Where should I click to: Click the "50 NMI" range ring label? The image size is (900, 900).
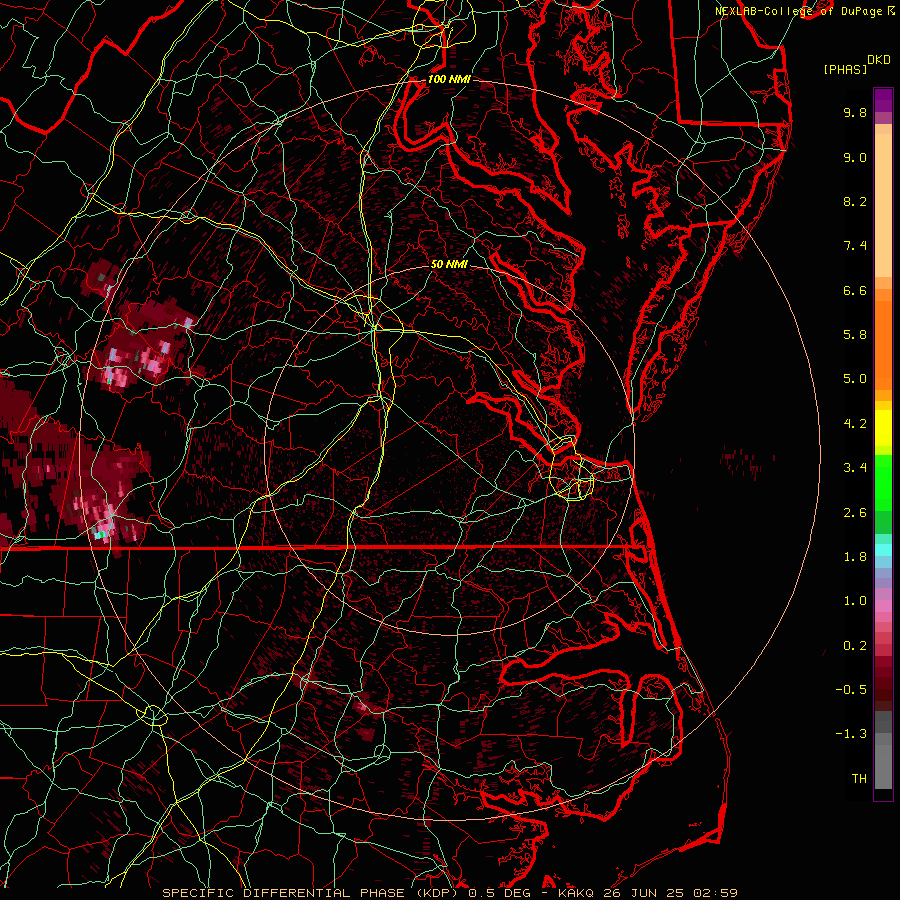pos(449,264)
